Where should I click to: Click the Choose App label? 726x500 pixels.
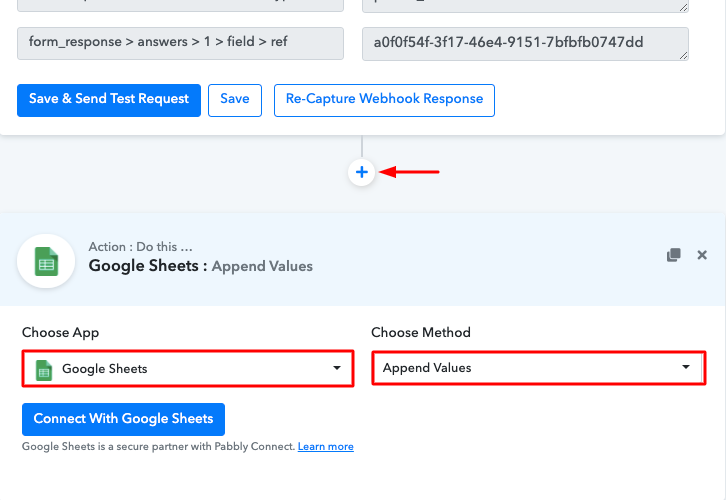(60, 332)
